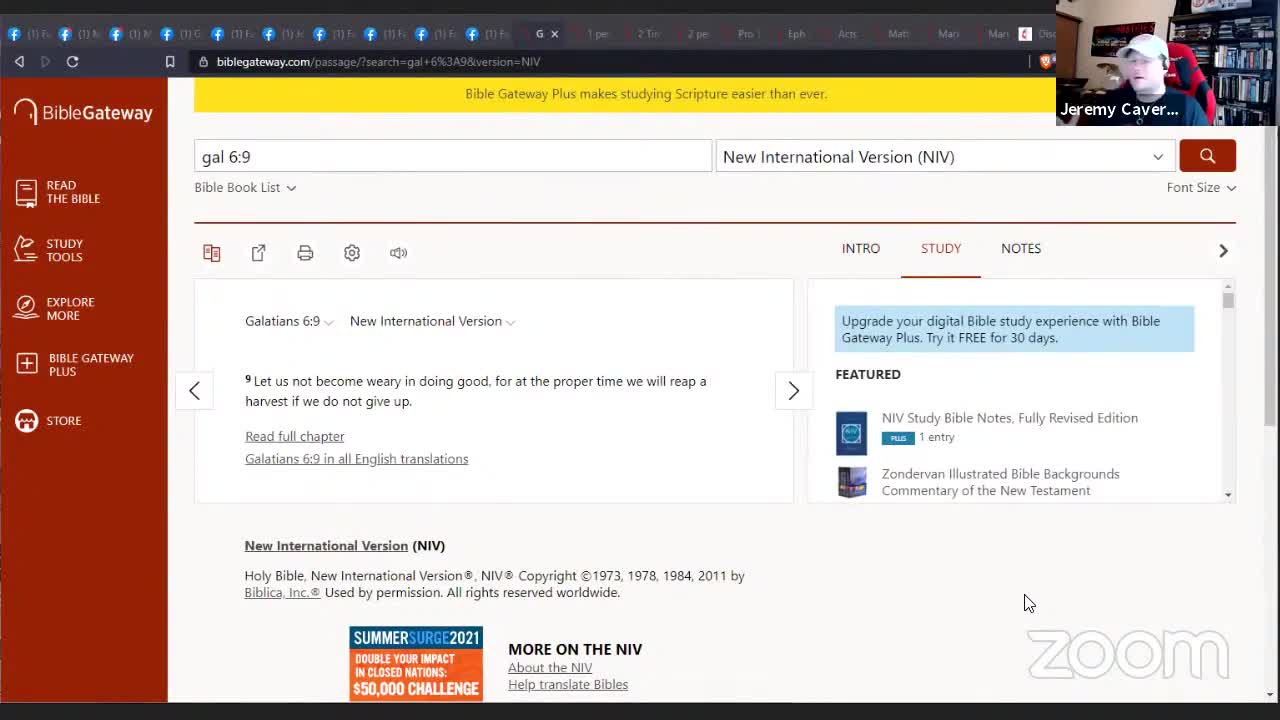Click the 'FEATURED' heading

coord(868,375)
